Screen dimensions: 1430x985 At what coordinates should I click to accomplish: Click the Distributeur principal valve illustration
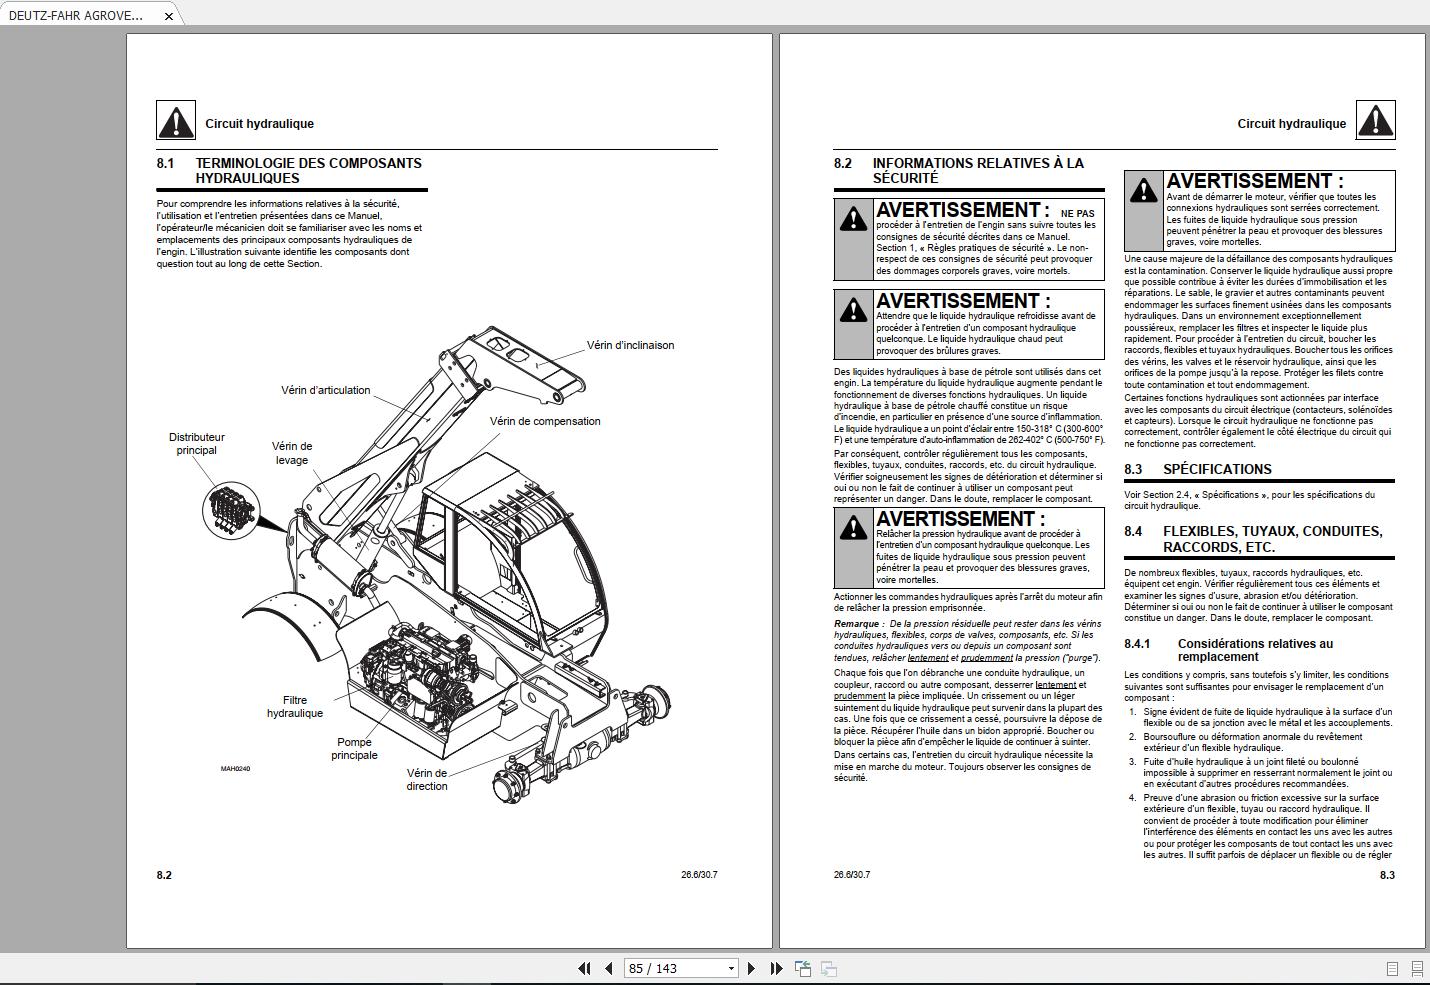(x=230, y=507)
